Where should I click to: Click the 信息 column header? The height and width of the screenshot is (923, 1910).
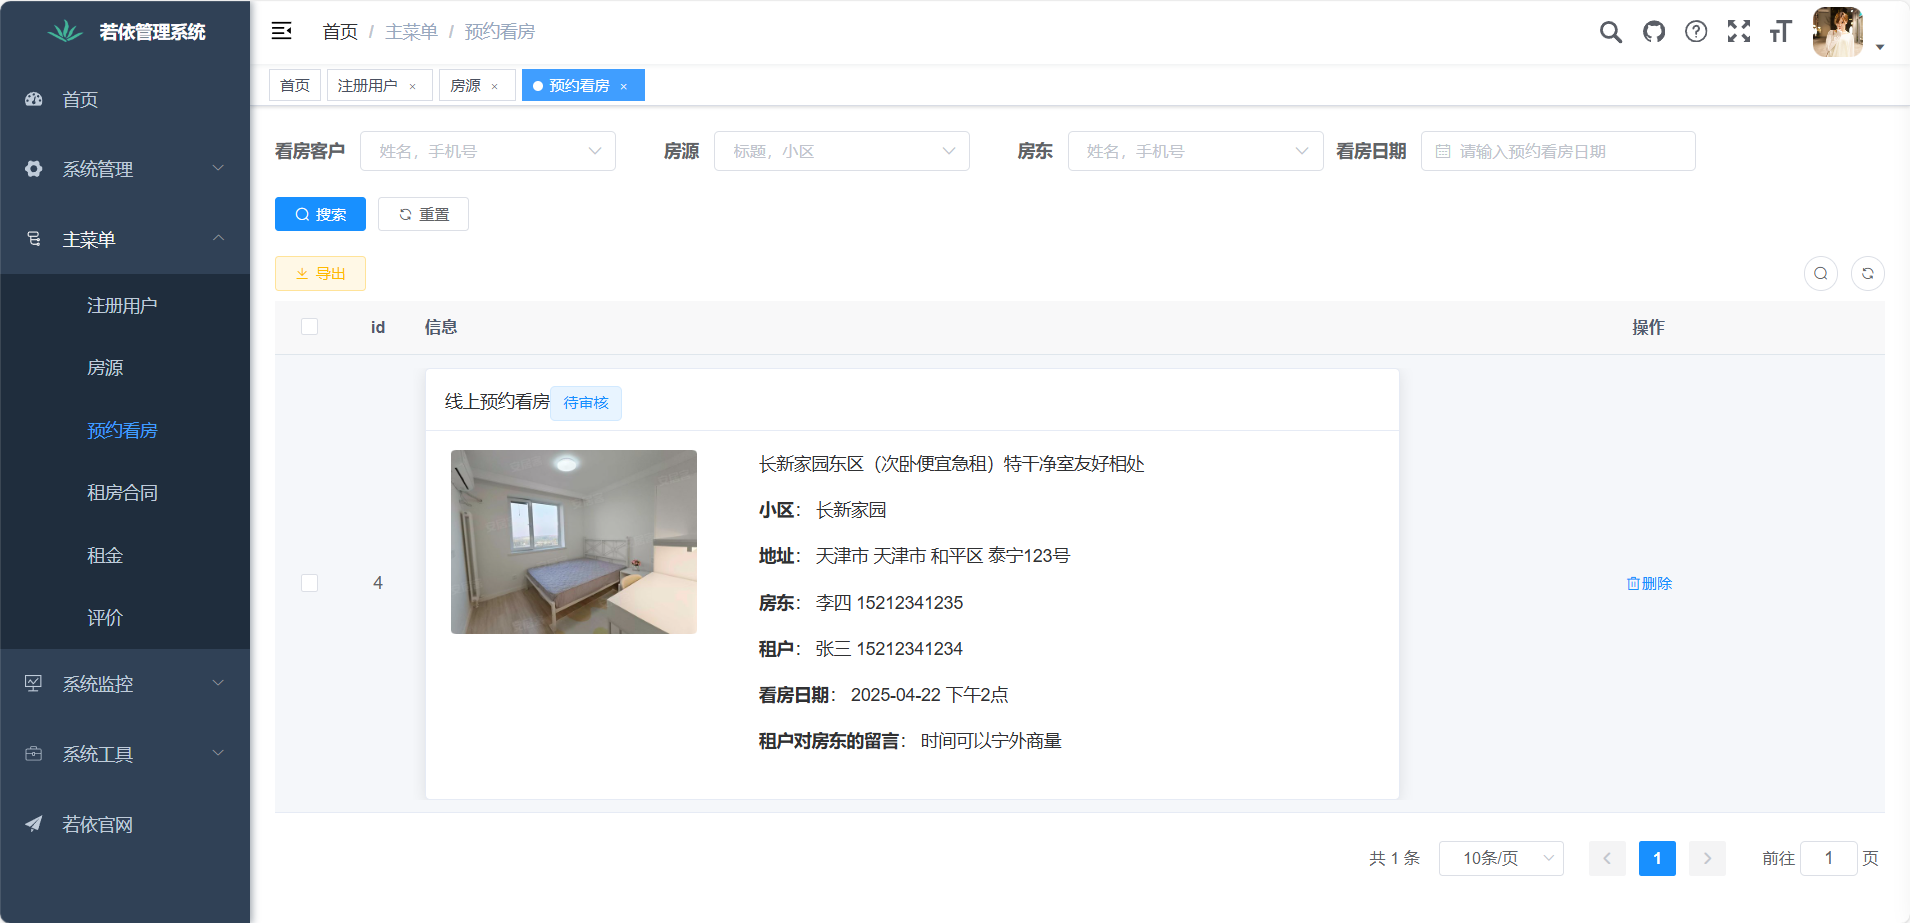point(441,327)
